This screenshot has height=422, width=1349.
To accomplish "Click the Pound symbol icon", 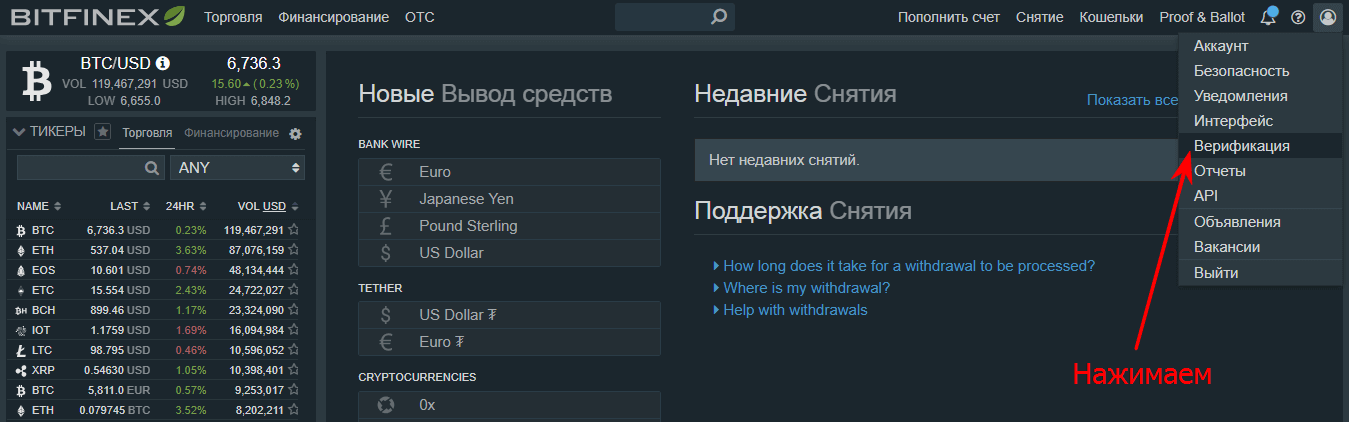I will point(386,226).
